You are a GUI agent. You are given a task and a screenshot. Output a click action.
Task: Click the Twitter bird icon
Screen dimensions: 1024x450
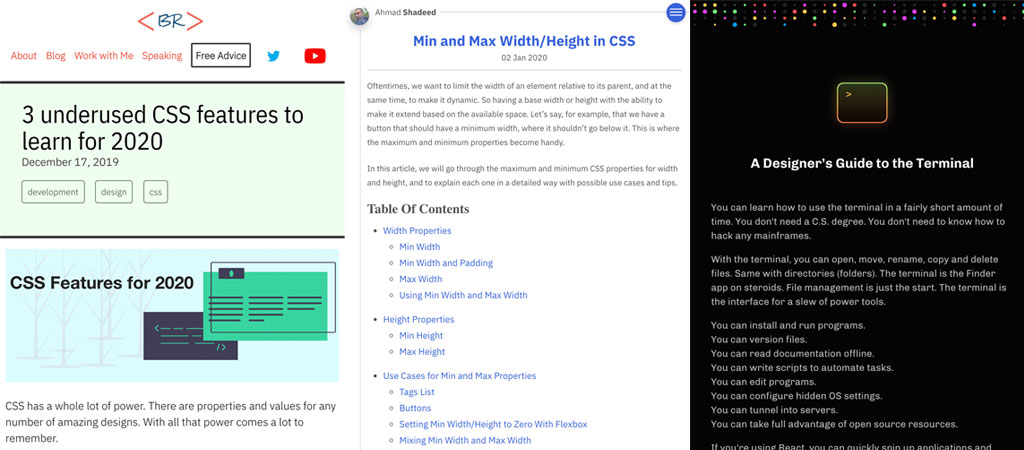[x=273, y=56]
